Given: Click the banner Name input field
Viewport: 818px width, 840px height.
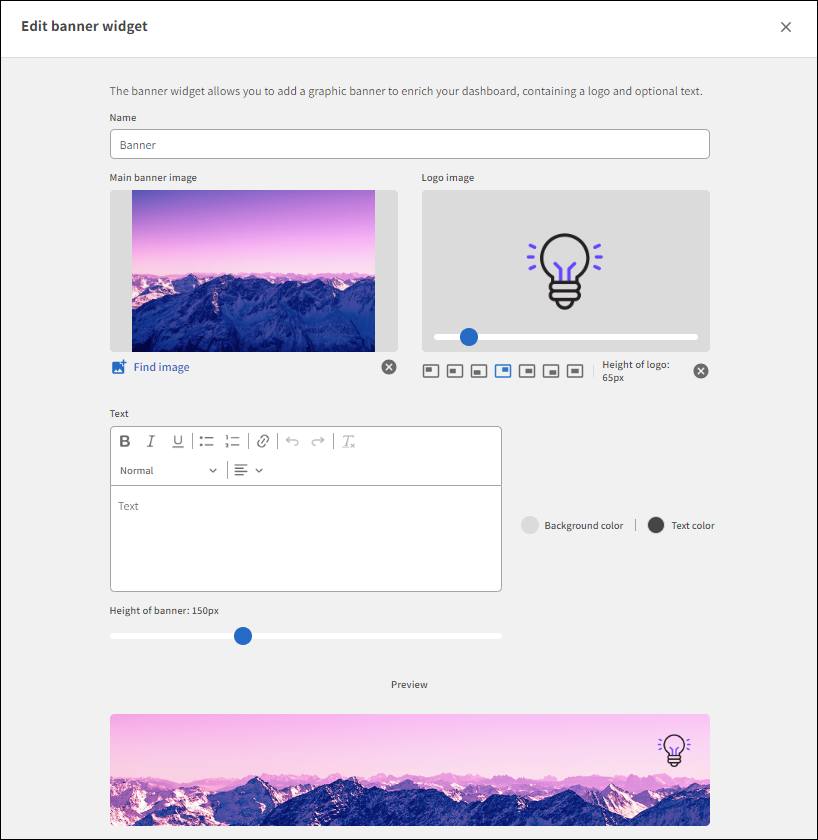Looking at the screenshot, I should tap(409, 144).
